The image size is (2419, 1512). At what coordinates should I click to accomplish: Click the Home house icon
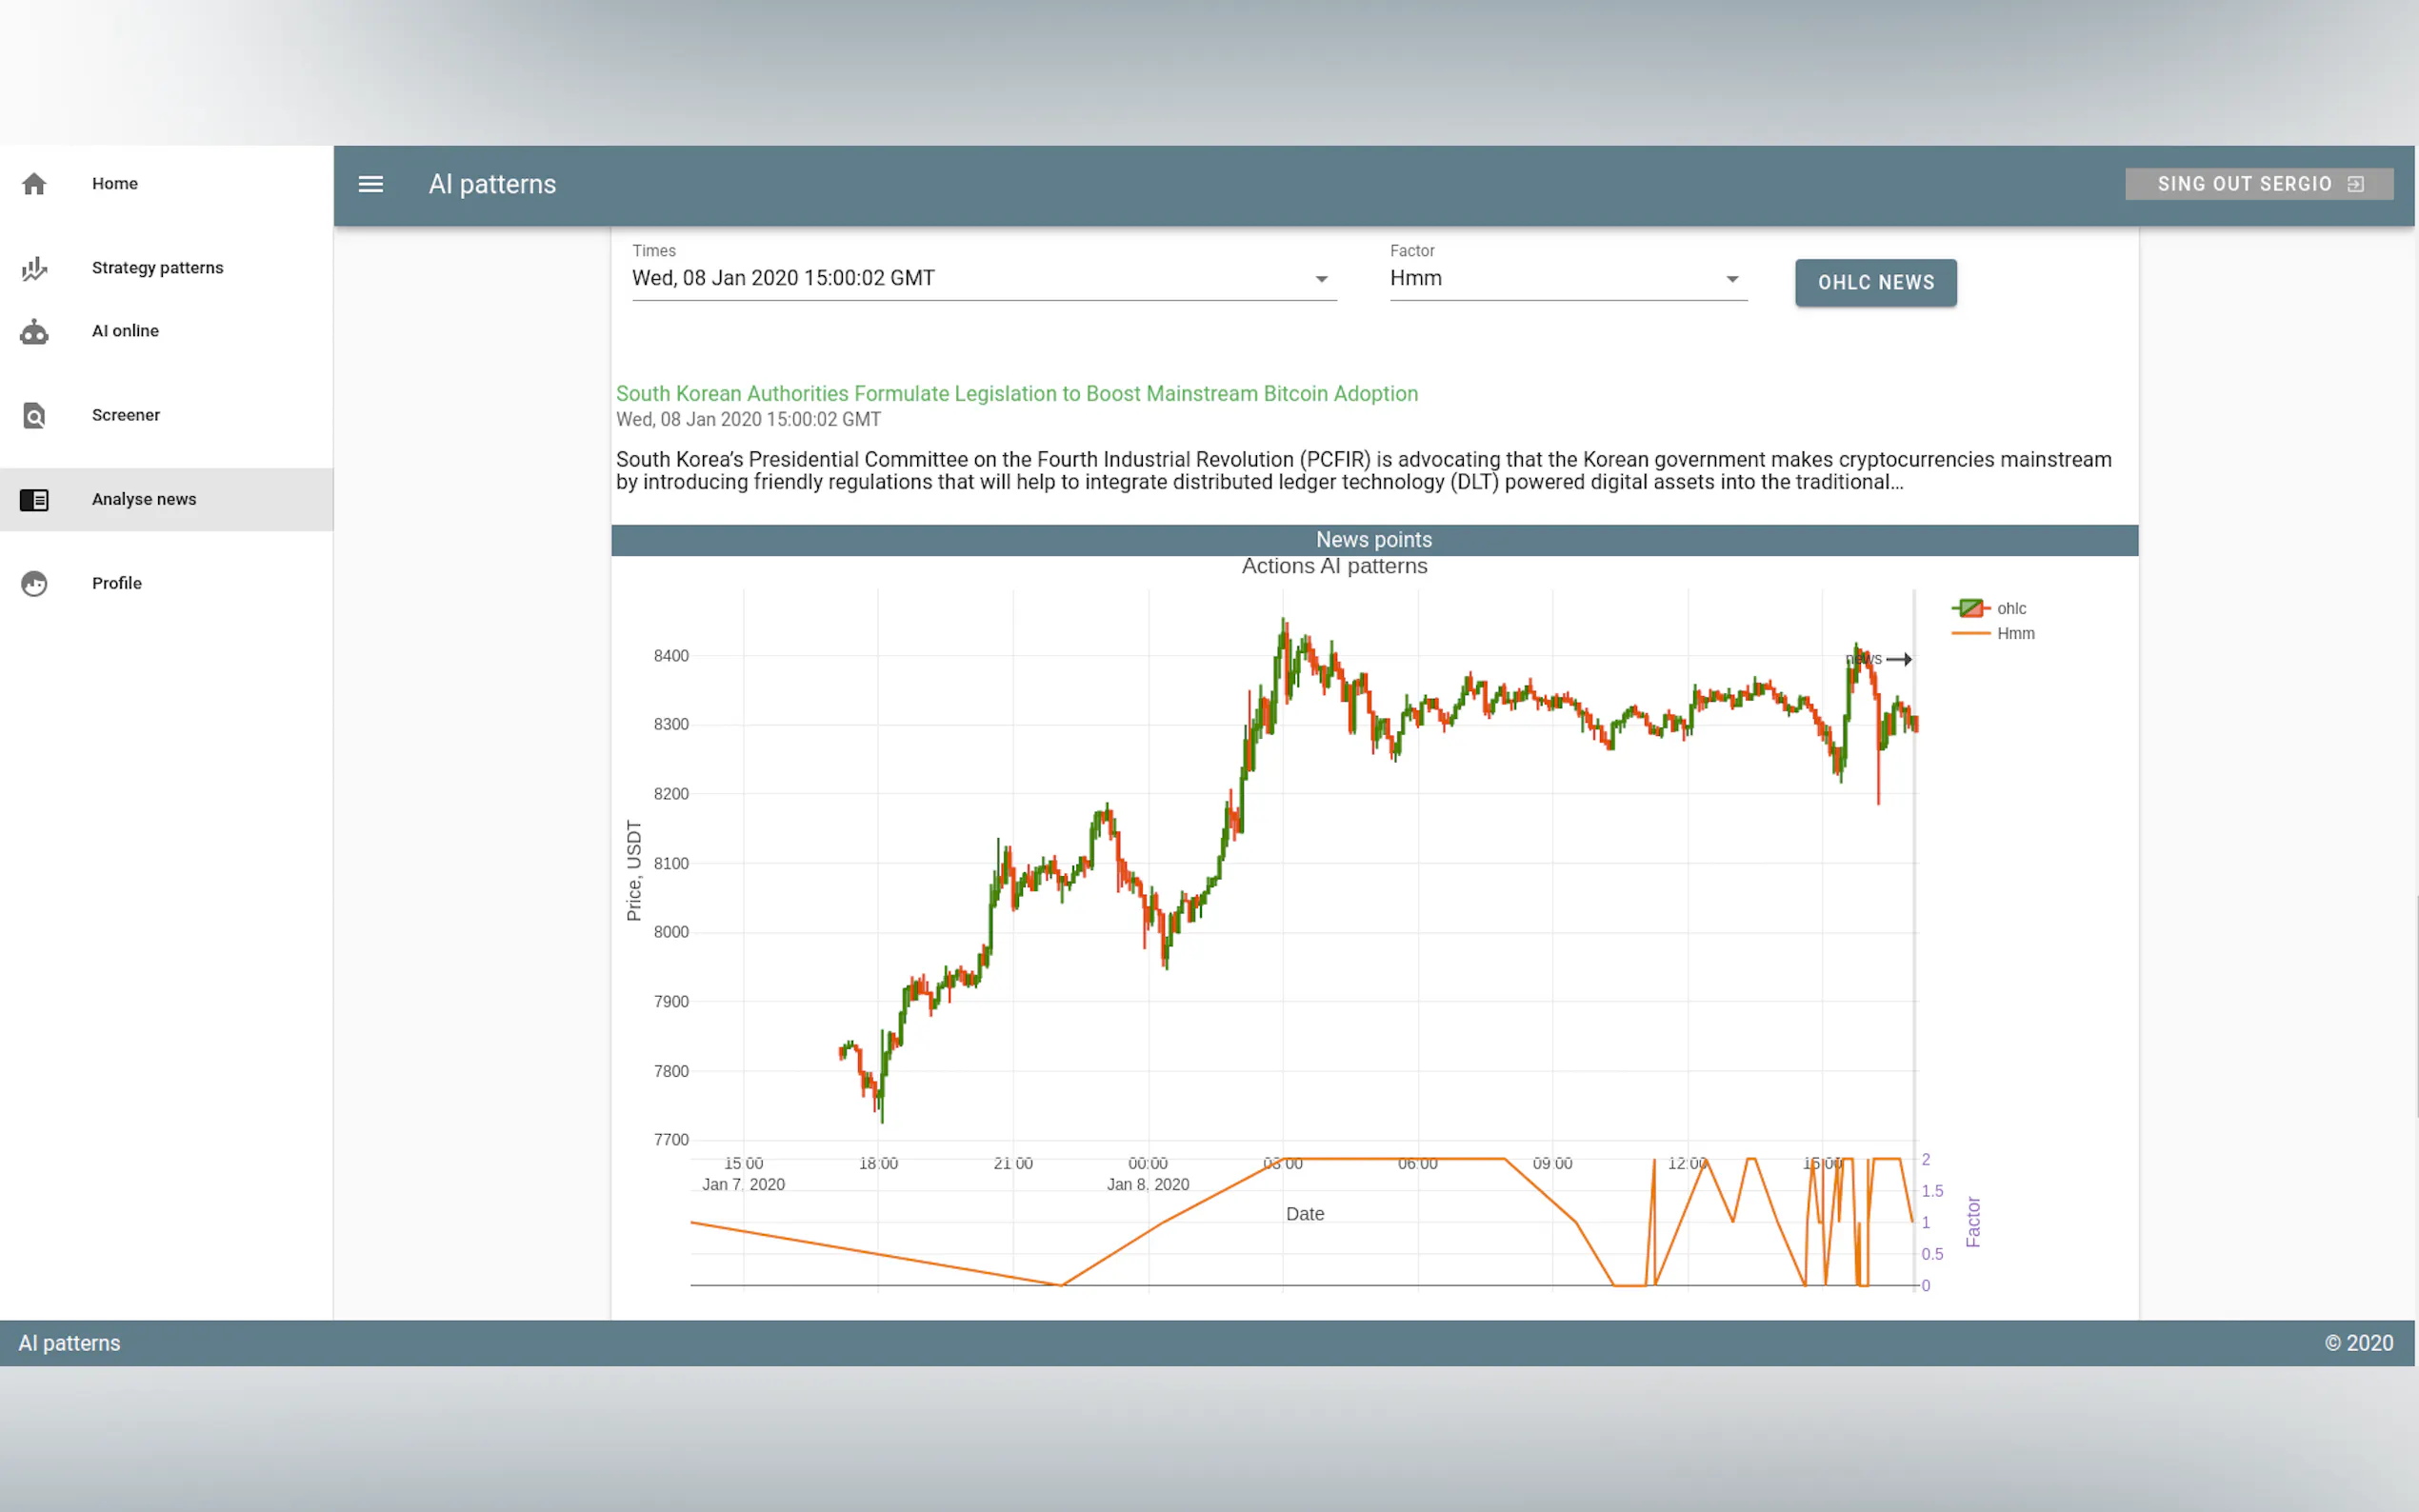click(x=34, y=184)
